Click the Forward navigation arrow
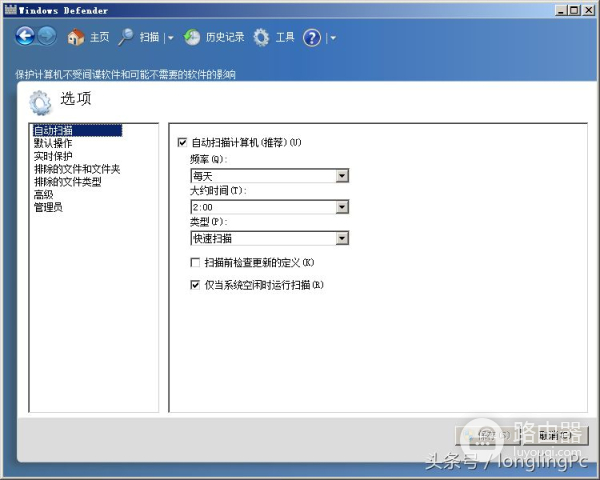Image resolution: width=600 pixels, height=480 pixels. [47, 37]
